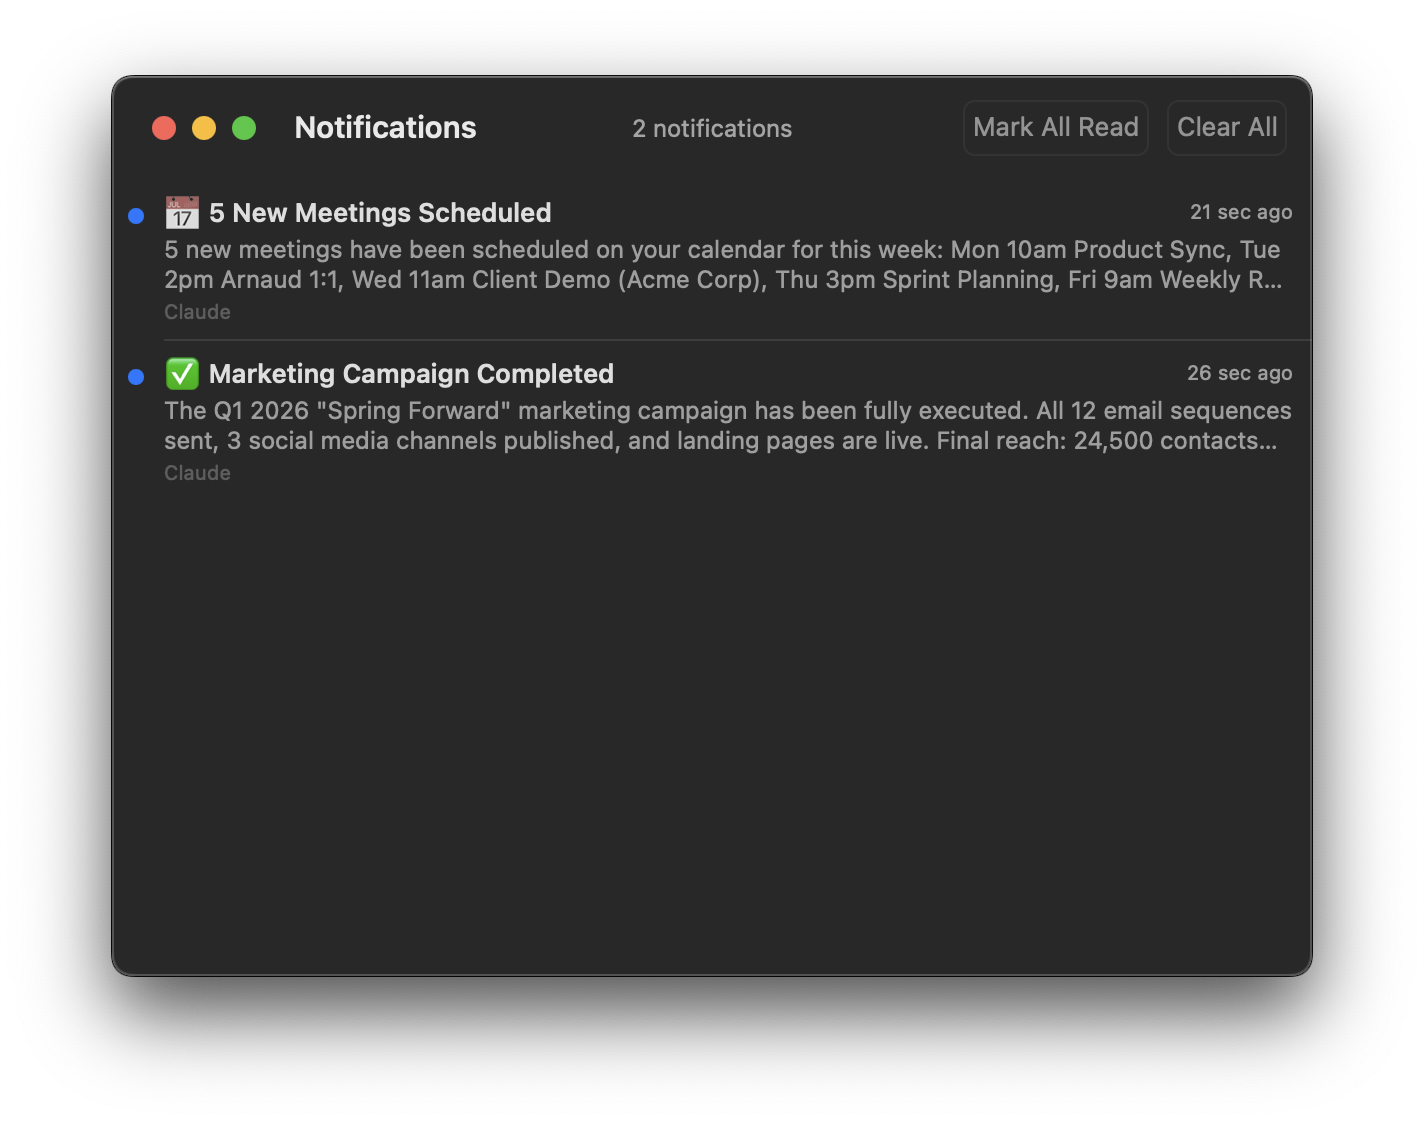
Task: Click the meetings notification body text
Action: coord(722,264)
